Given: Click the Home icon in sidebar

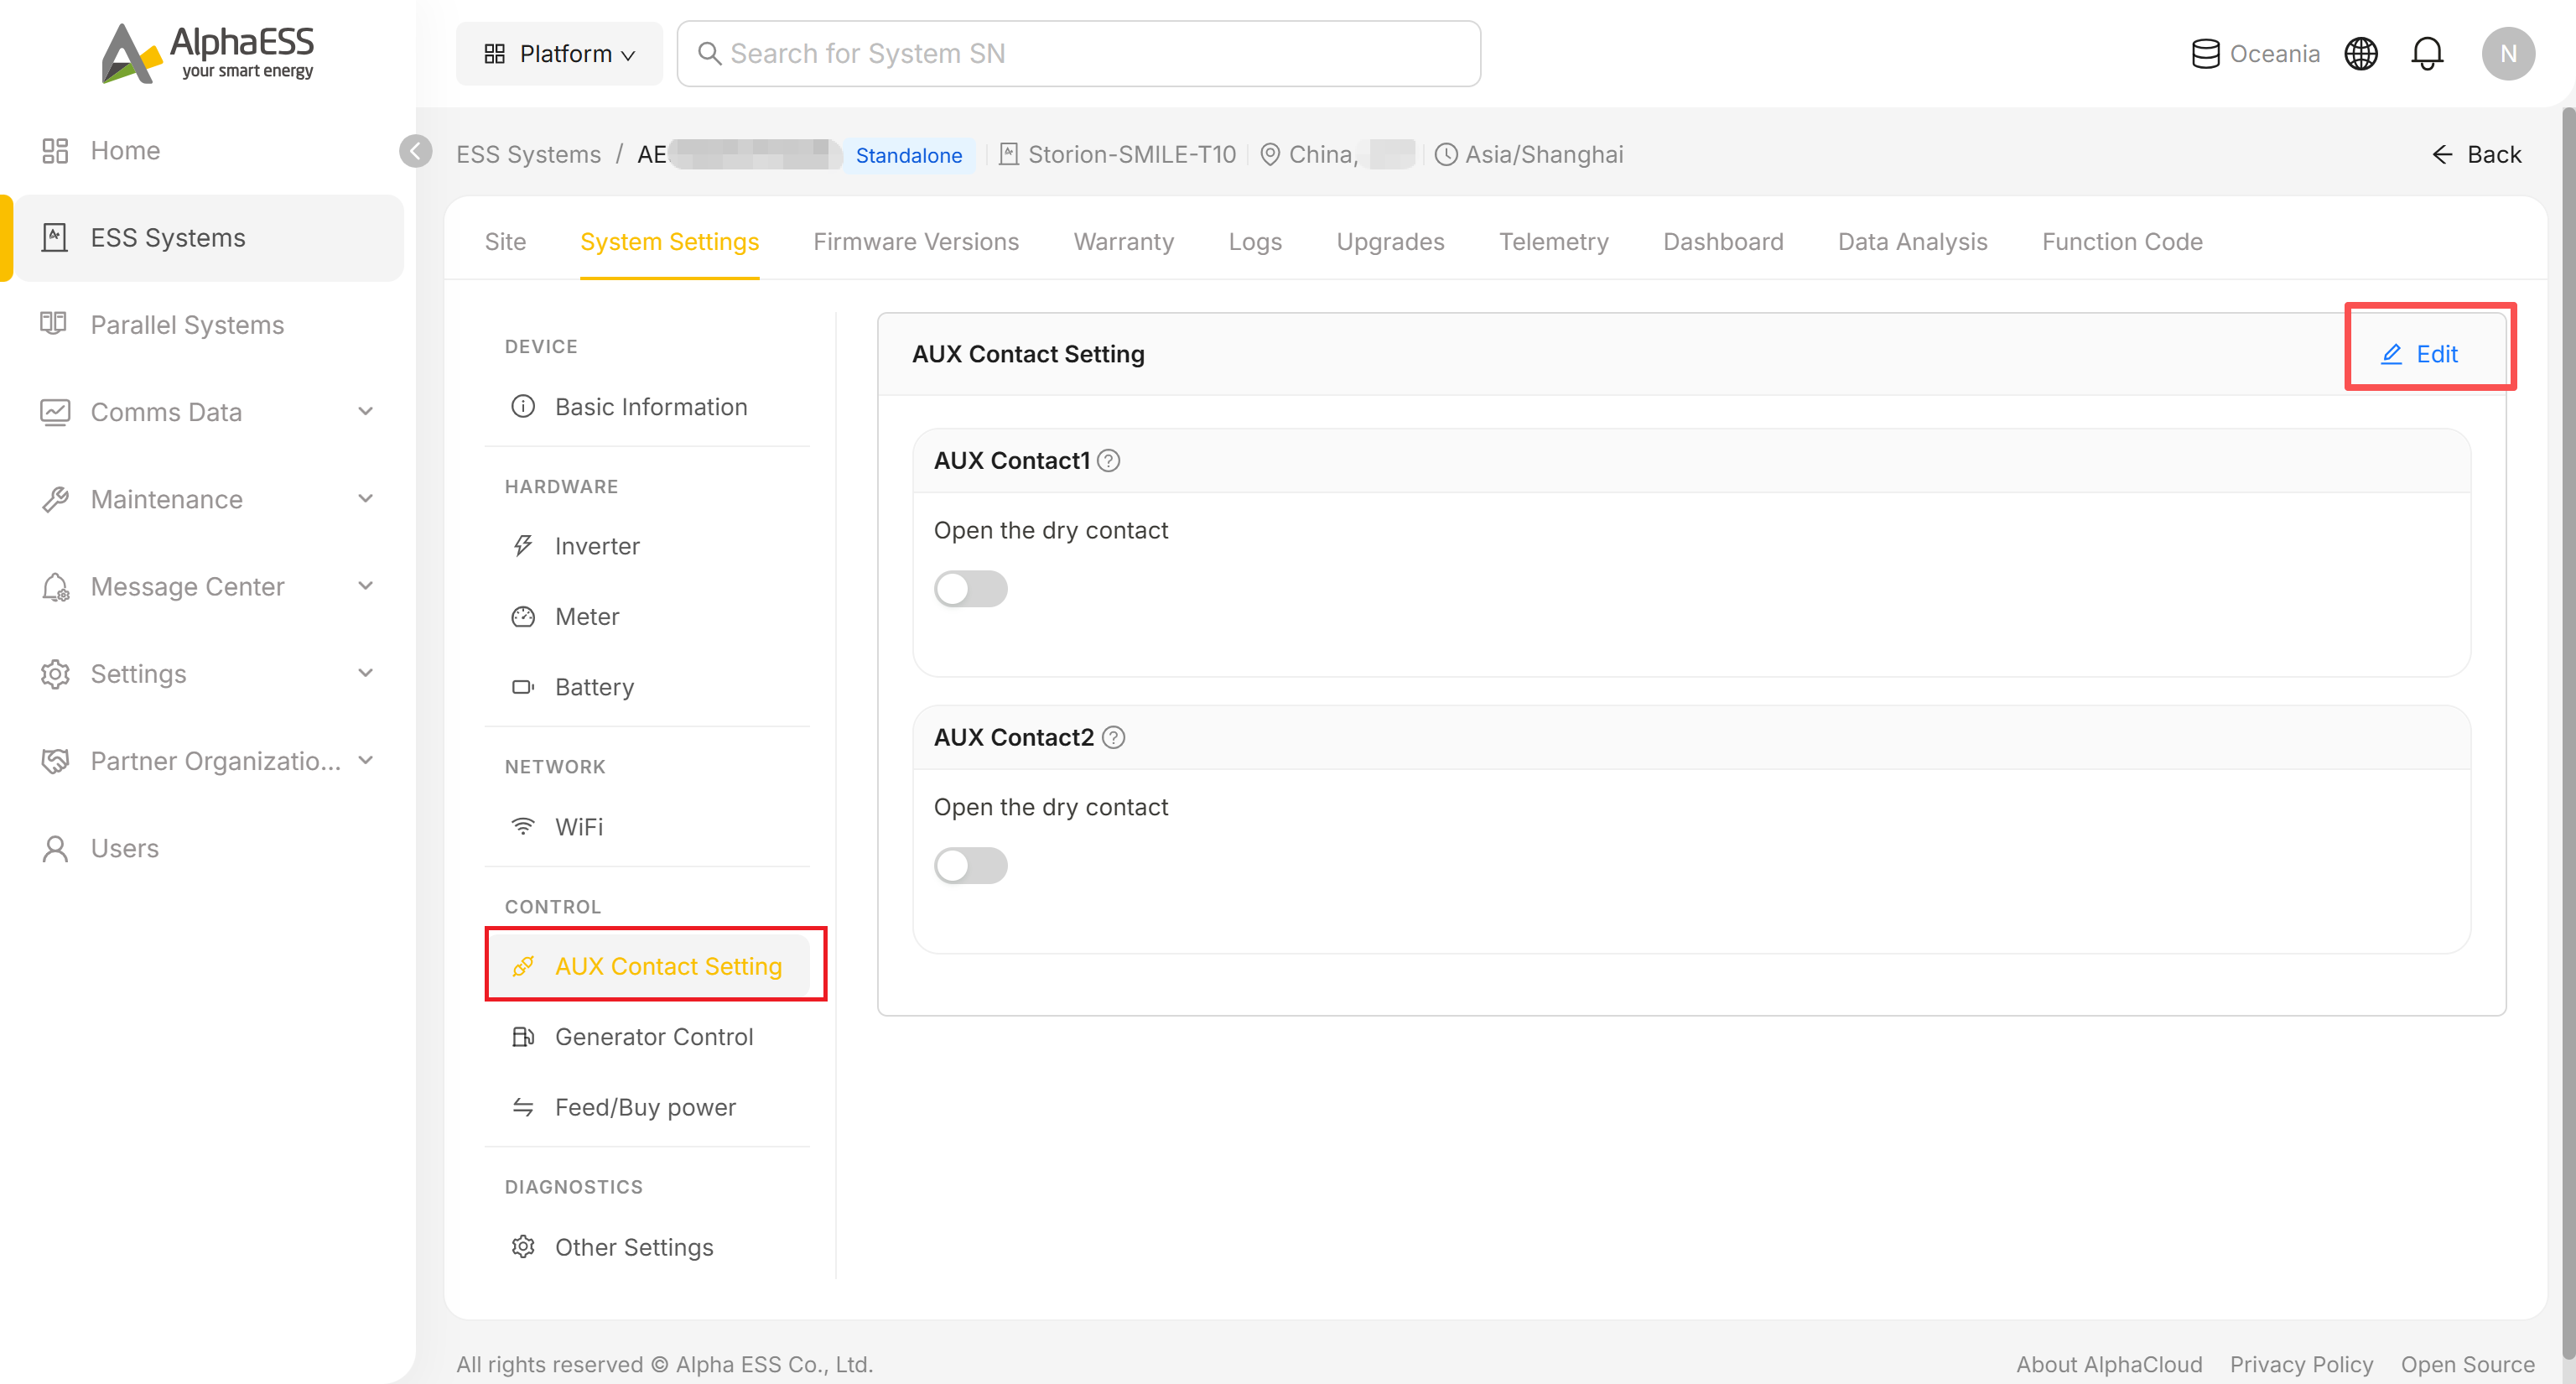Looking at the screenshot, I should [55, 150].
